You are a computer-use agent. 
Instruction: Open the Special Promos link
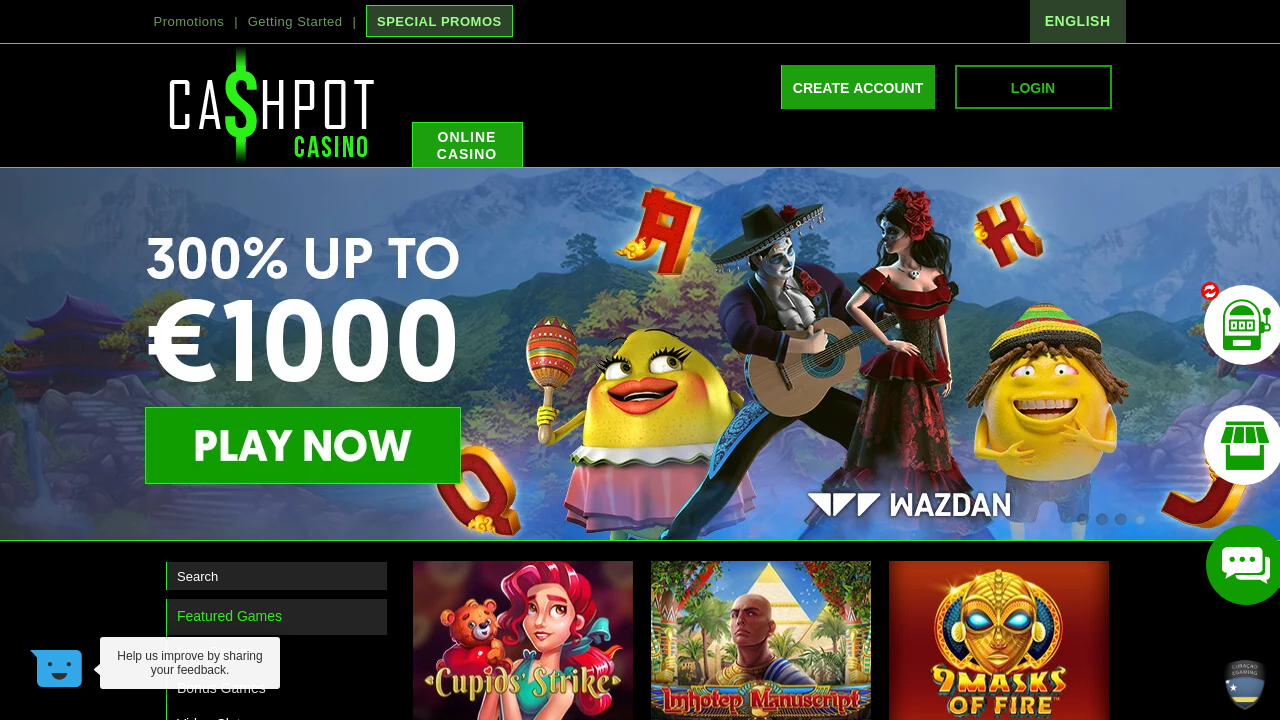coord(439,21)
